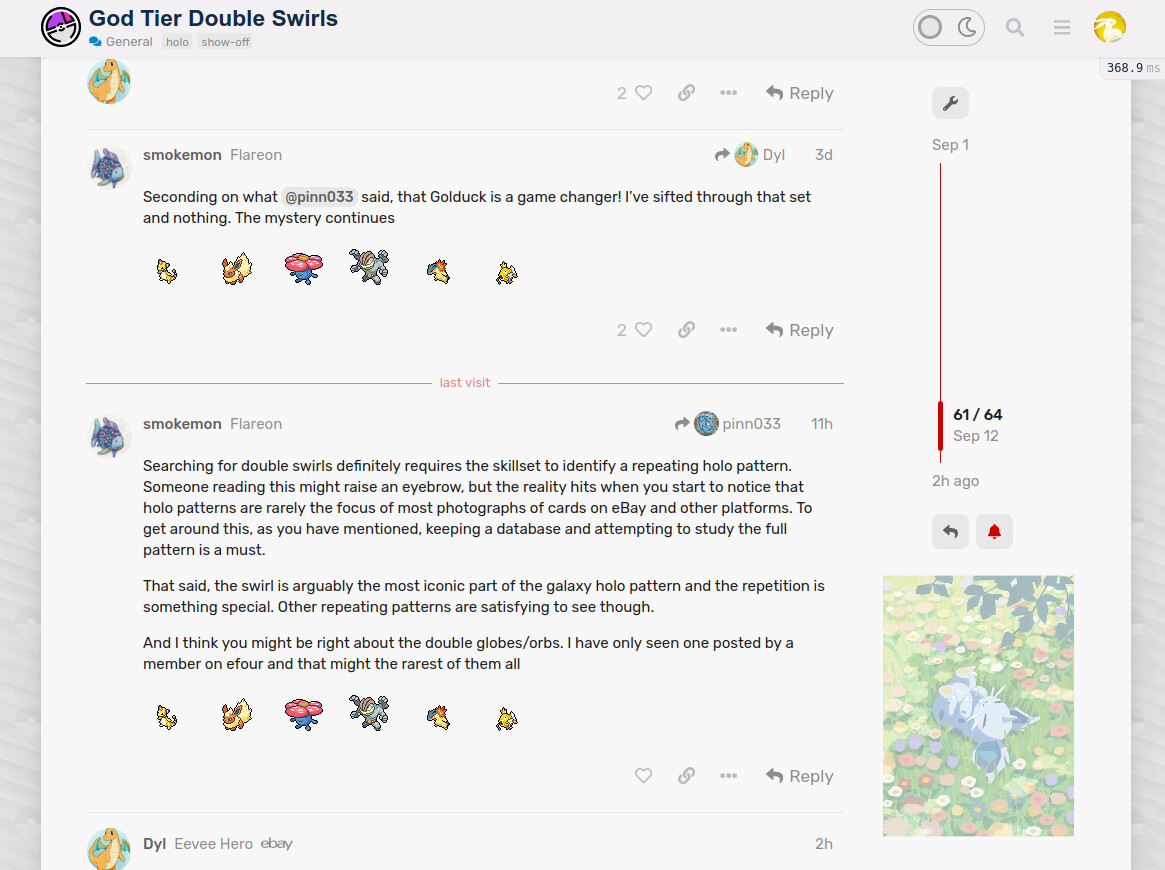
Task: Click the red timeline scroller handle
Action: tap(941, 426)
